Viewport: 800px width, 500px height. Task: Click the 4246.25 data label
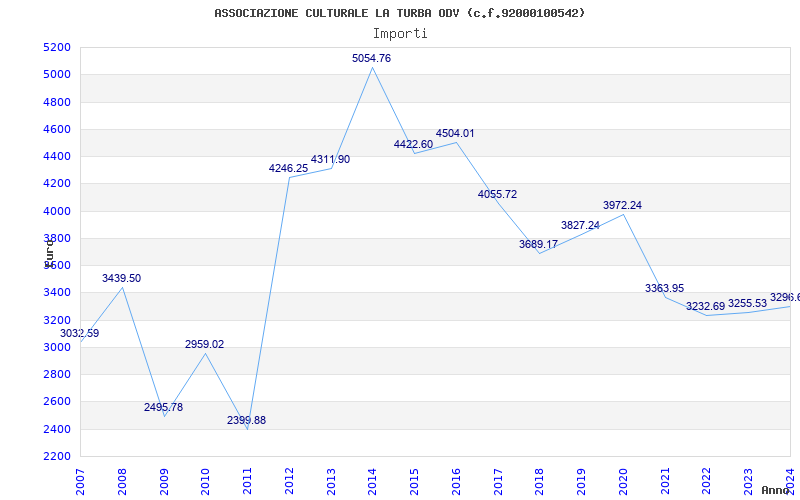tap(289, 168)
